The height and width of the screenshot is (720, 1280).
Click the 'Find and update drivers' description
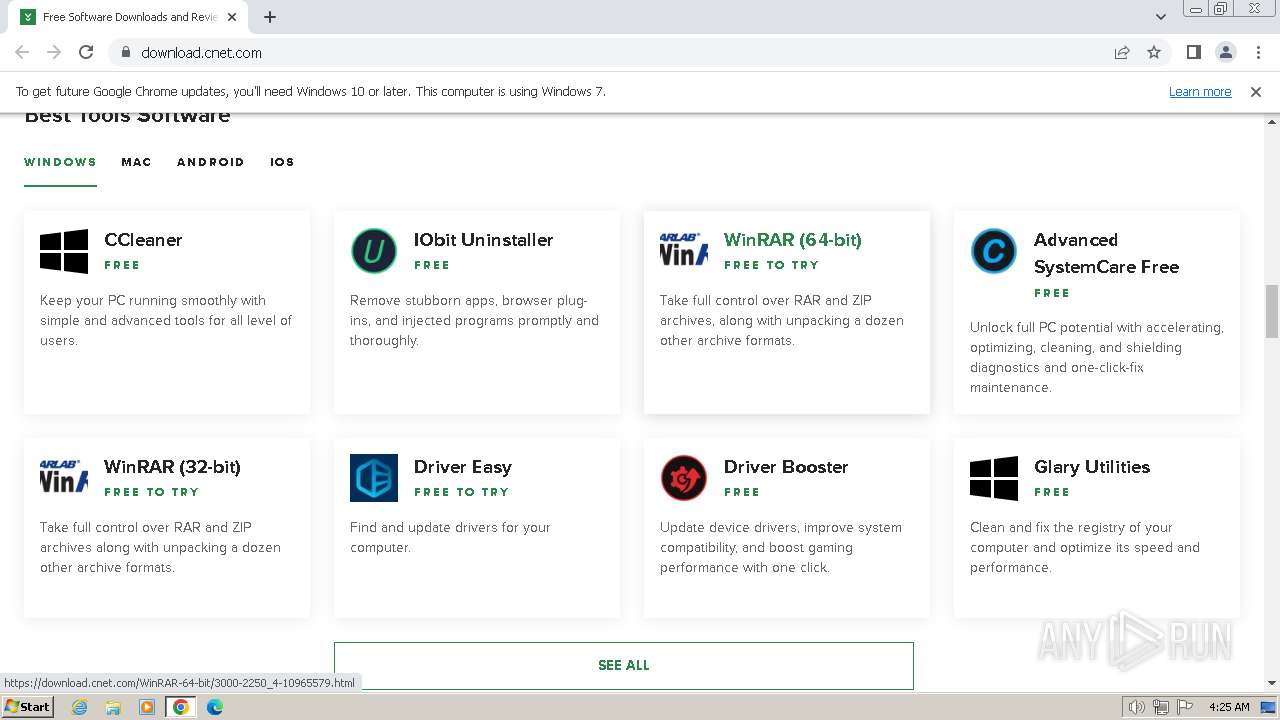450,538
